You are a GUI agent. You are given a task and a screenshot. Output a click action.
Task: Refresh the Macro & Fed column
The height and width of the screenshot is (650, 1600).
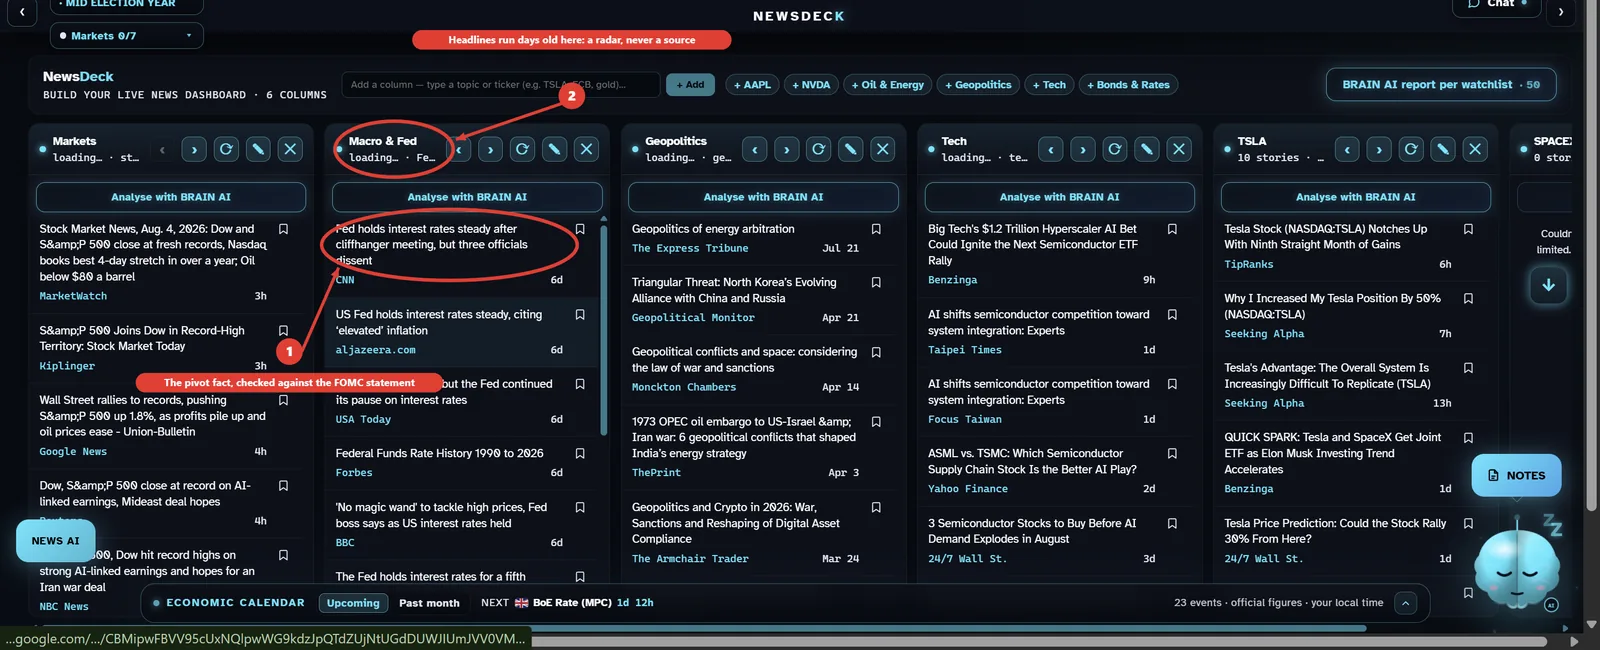(522, 149)
